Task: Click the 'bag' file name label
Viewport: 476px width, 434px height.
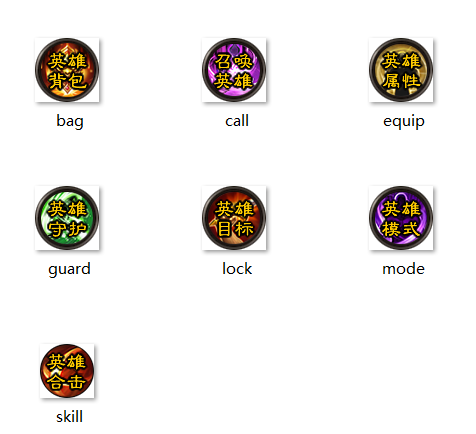Action: pos(70,121)
